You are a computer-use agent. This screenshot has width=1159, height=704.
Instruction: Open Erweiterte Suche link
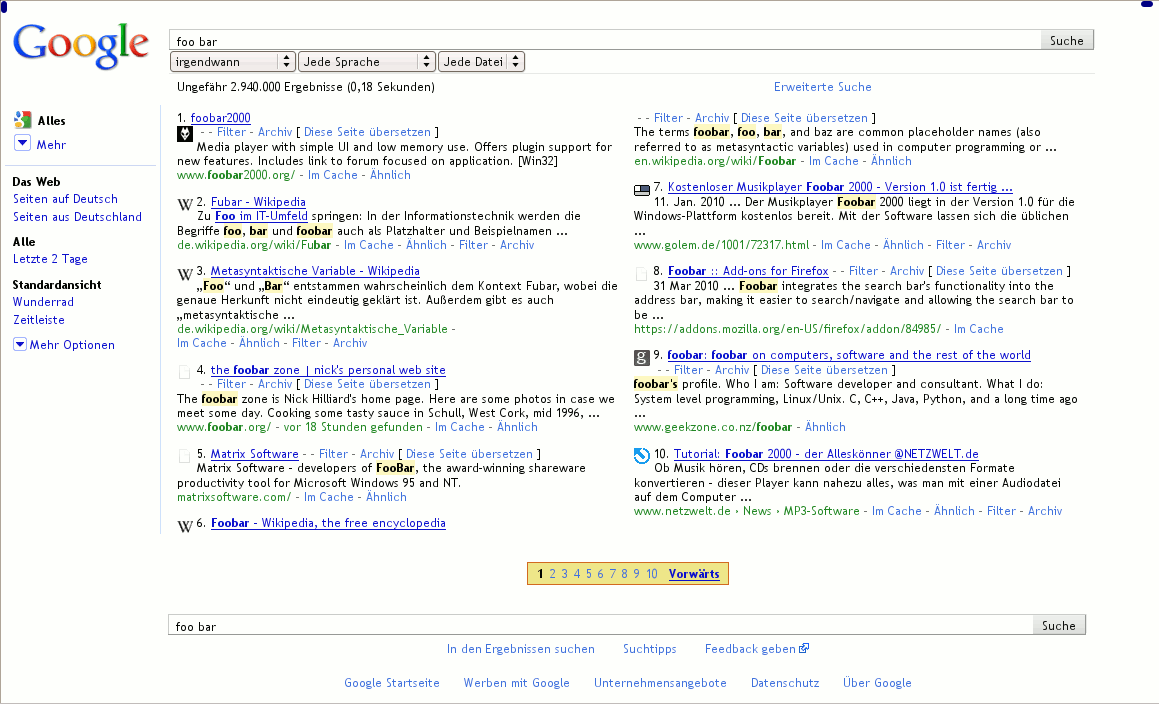[x=823, y=87]
